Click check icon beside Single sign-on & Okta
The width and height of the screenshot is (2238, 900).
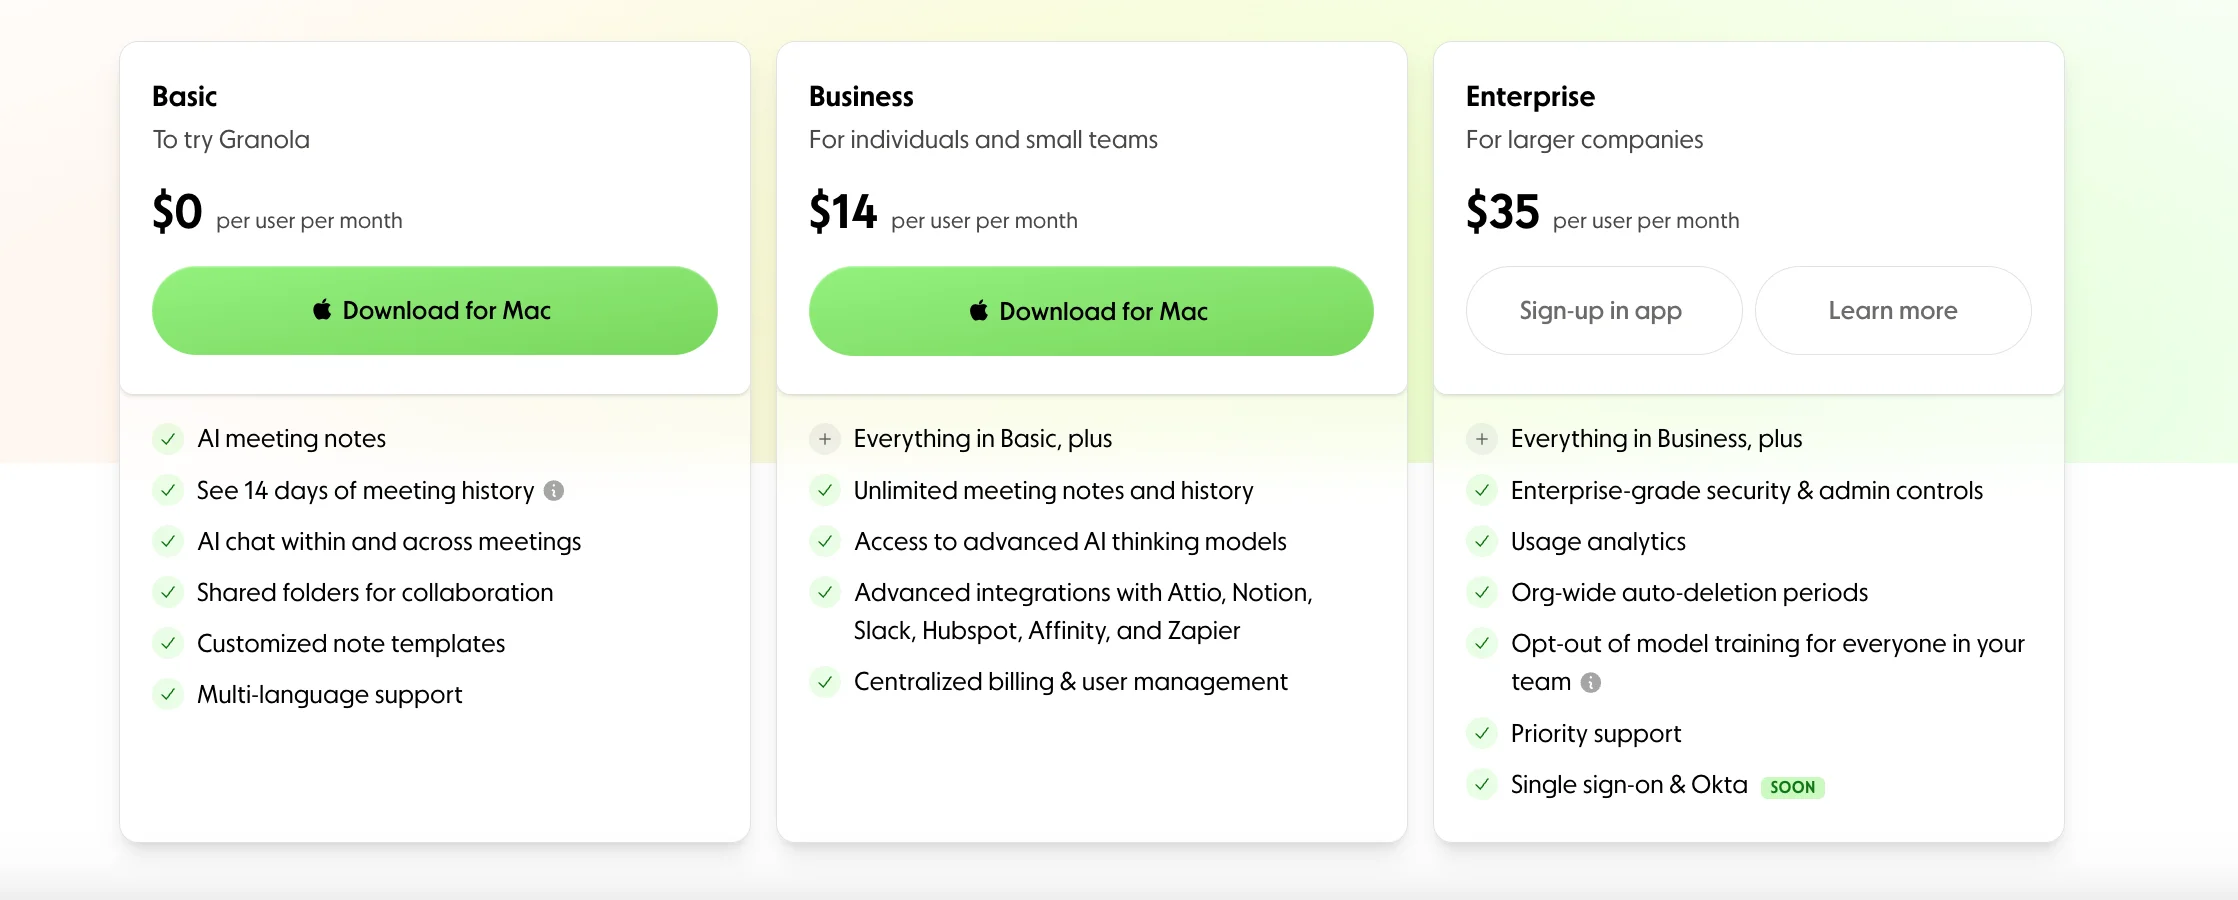(1482, 784)
